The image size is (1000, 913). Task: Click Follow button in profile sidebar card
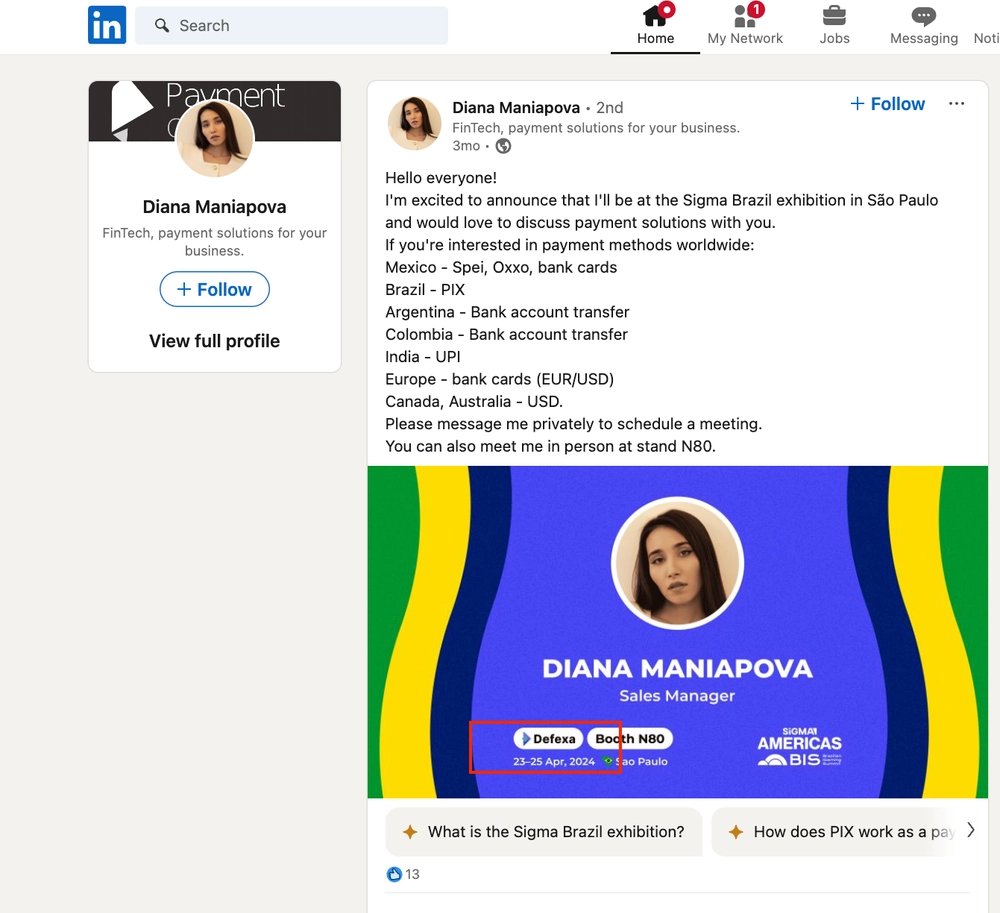pyautogui.click(x=214, y=289)
